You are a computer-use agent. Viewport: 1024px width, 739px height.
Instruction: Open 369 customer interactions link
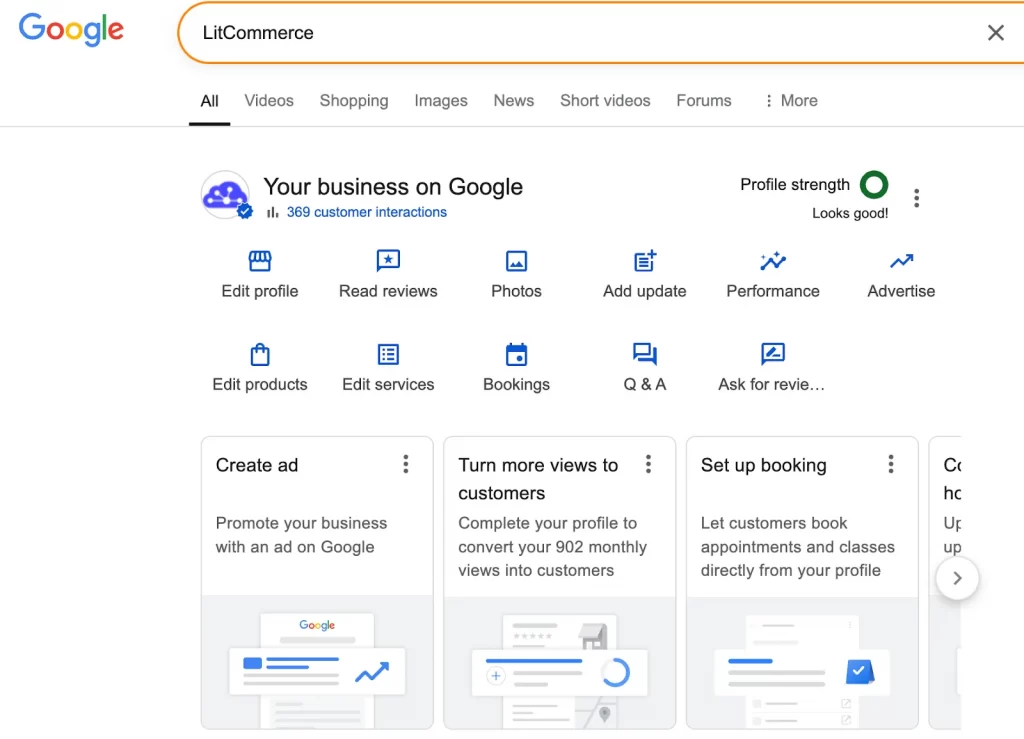366,212
